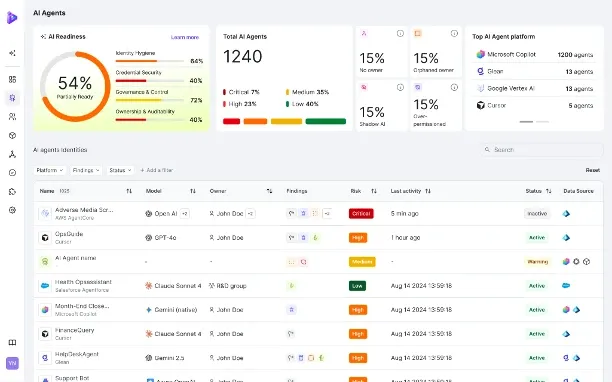This screenshot has height=382, width=612.
Task: Open the users icon in the sidebar
Action: (12, 117)
